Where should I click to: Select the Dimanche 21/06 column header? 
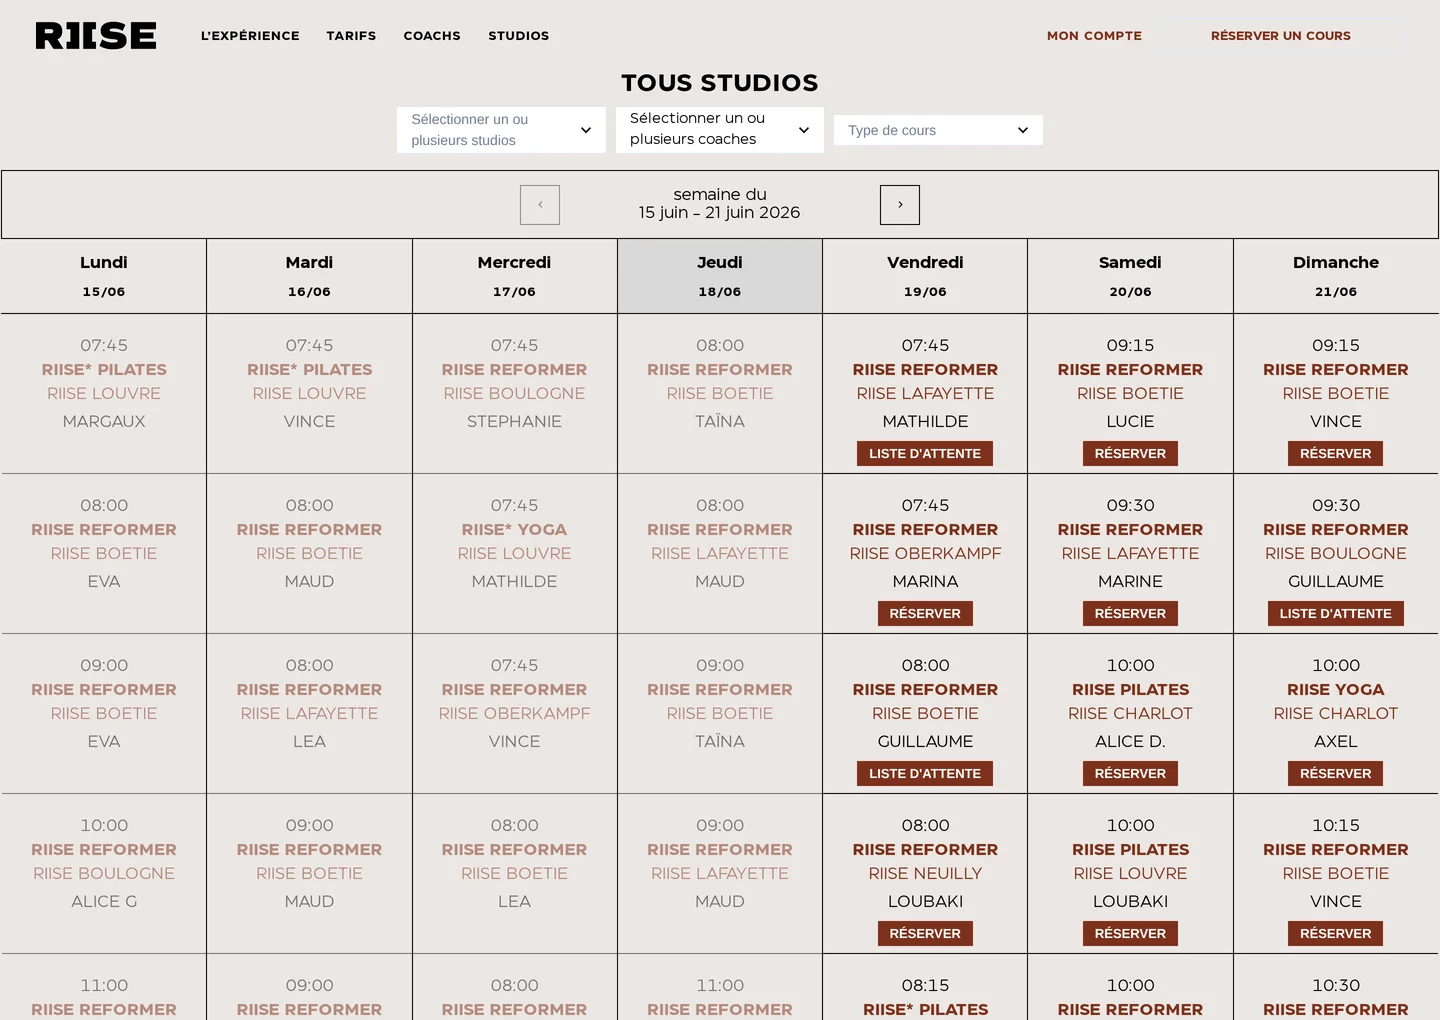1336,276
